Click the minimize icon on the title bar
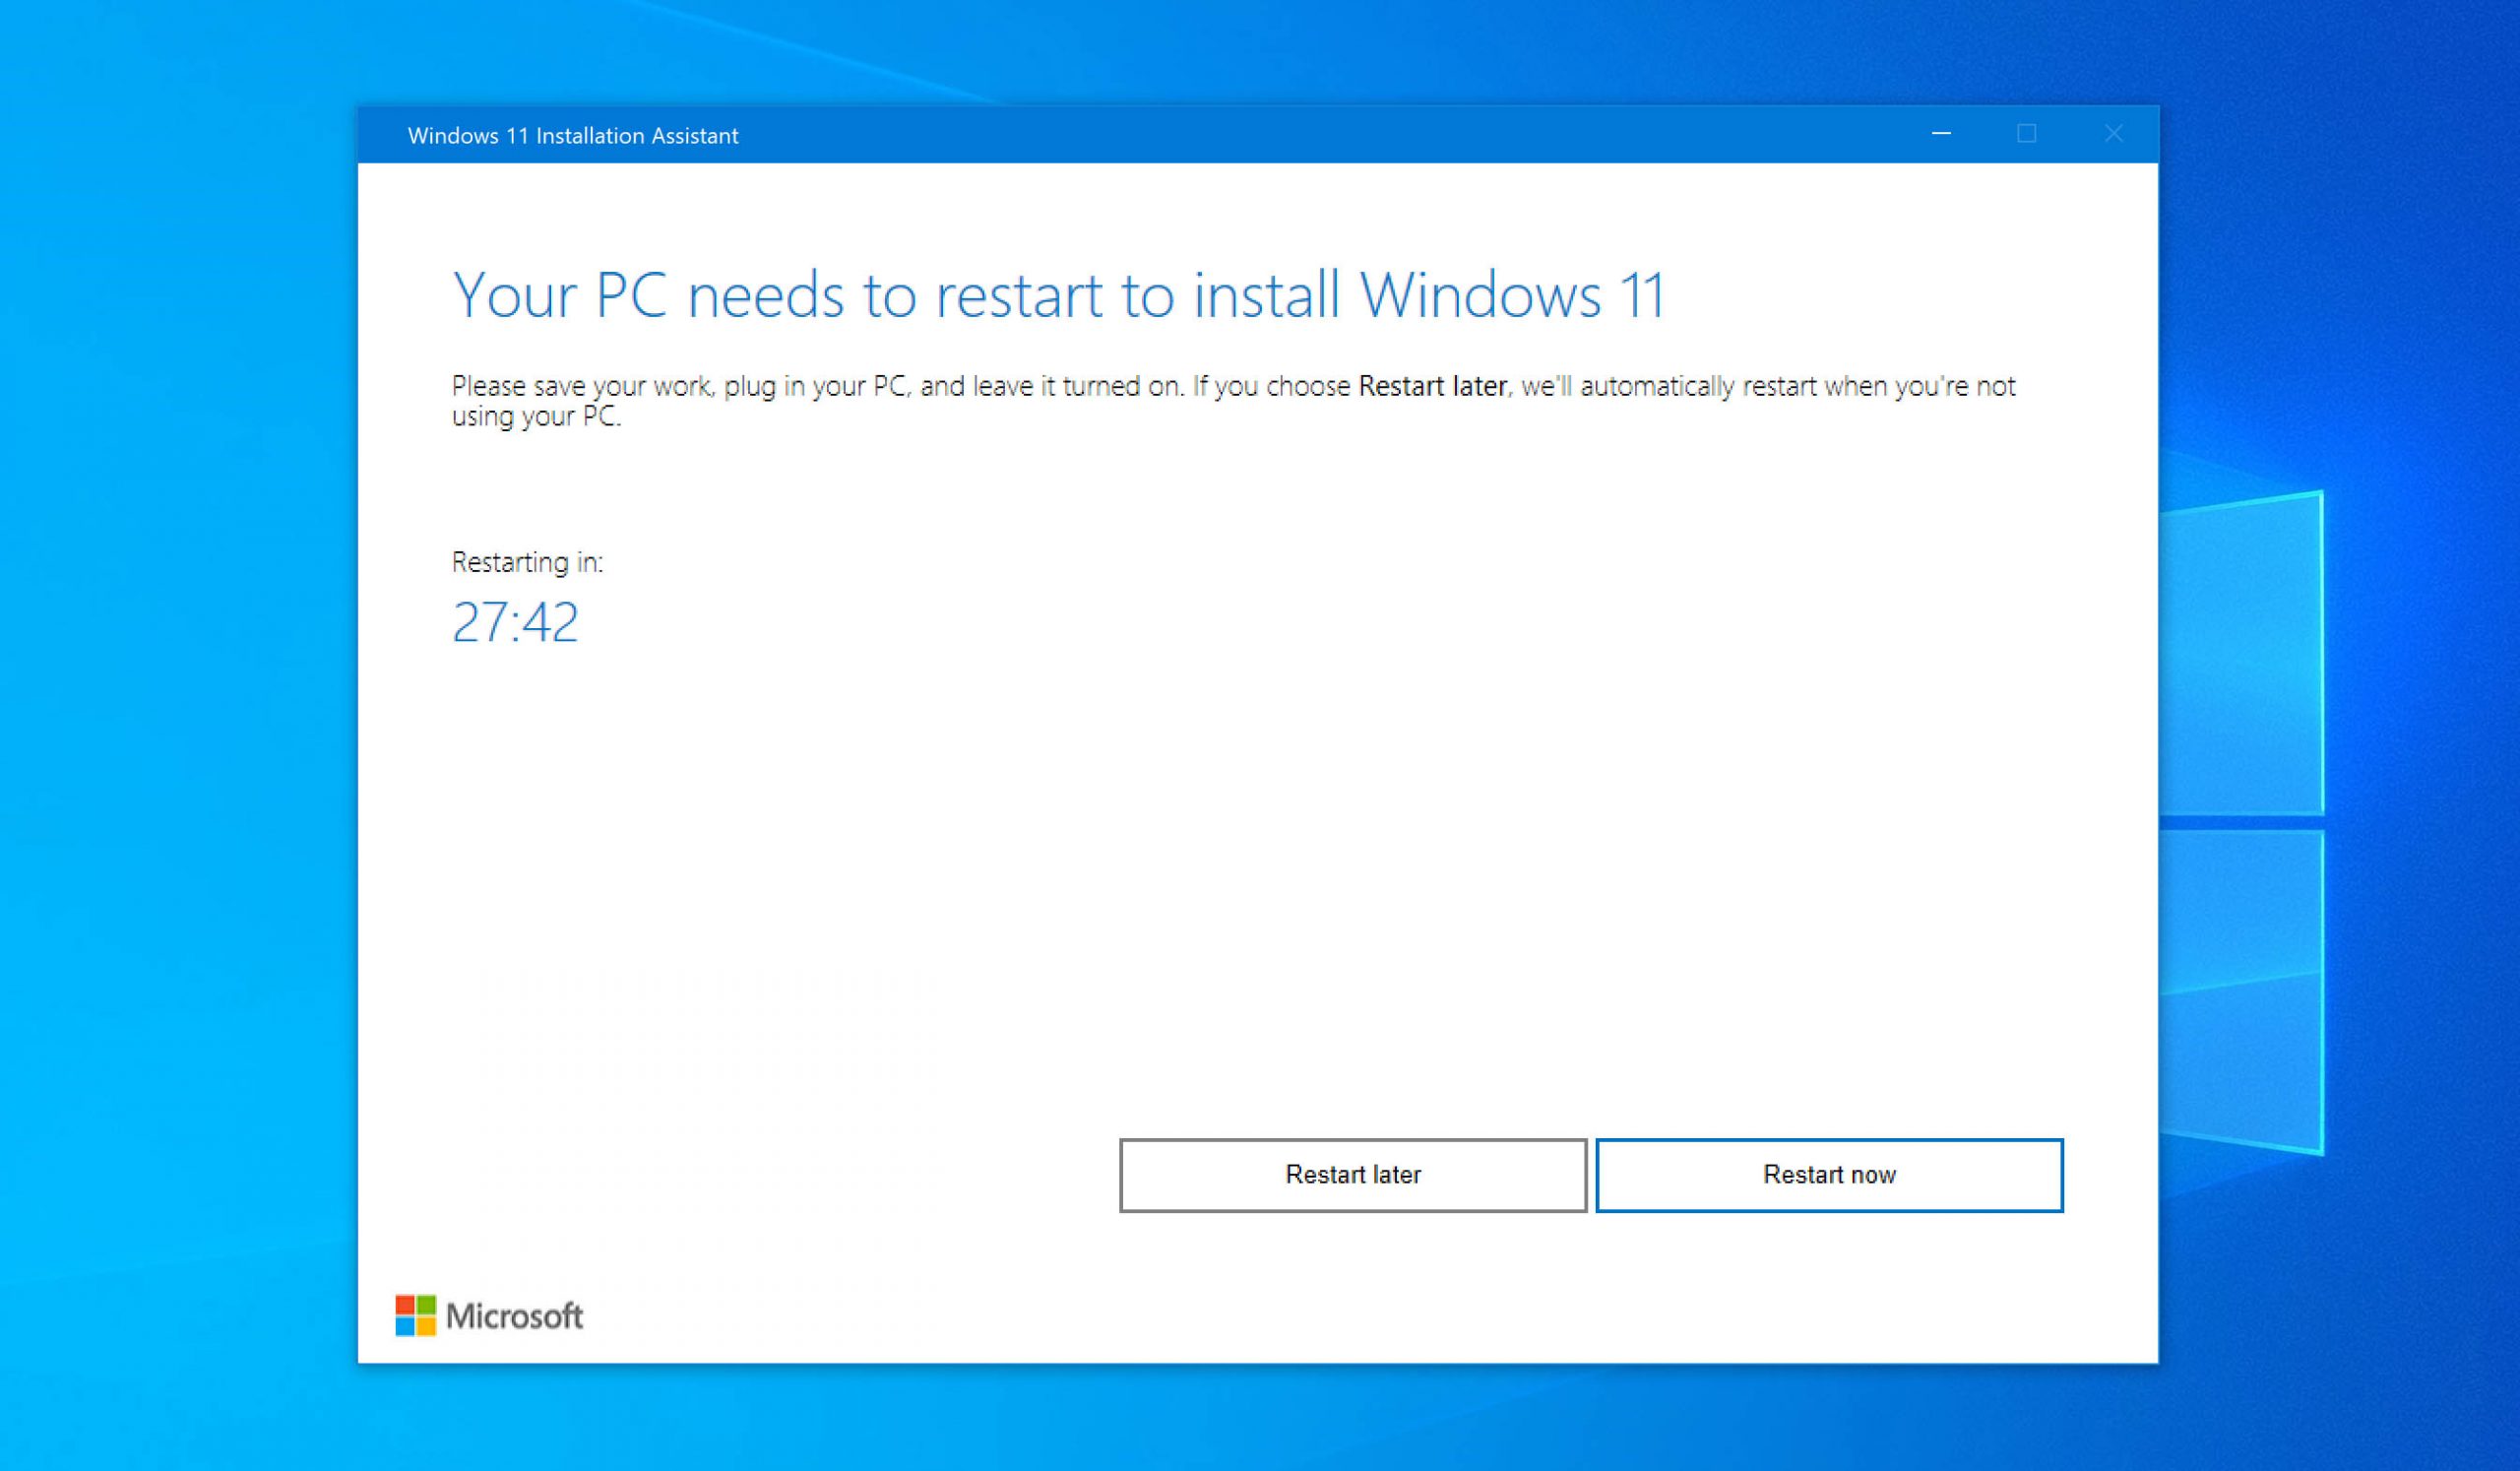Image resolution: width=2520 pixels, height=1471 pixels. click(1942, 134)
